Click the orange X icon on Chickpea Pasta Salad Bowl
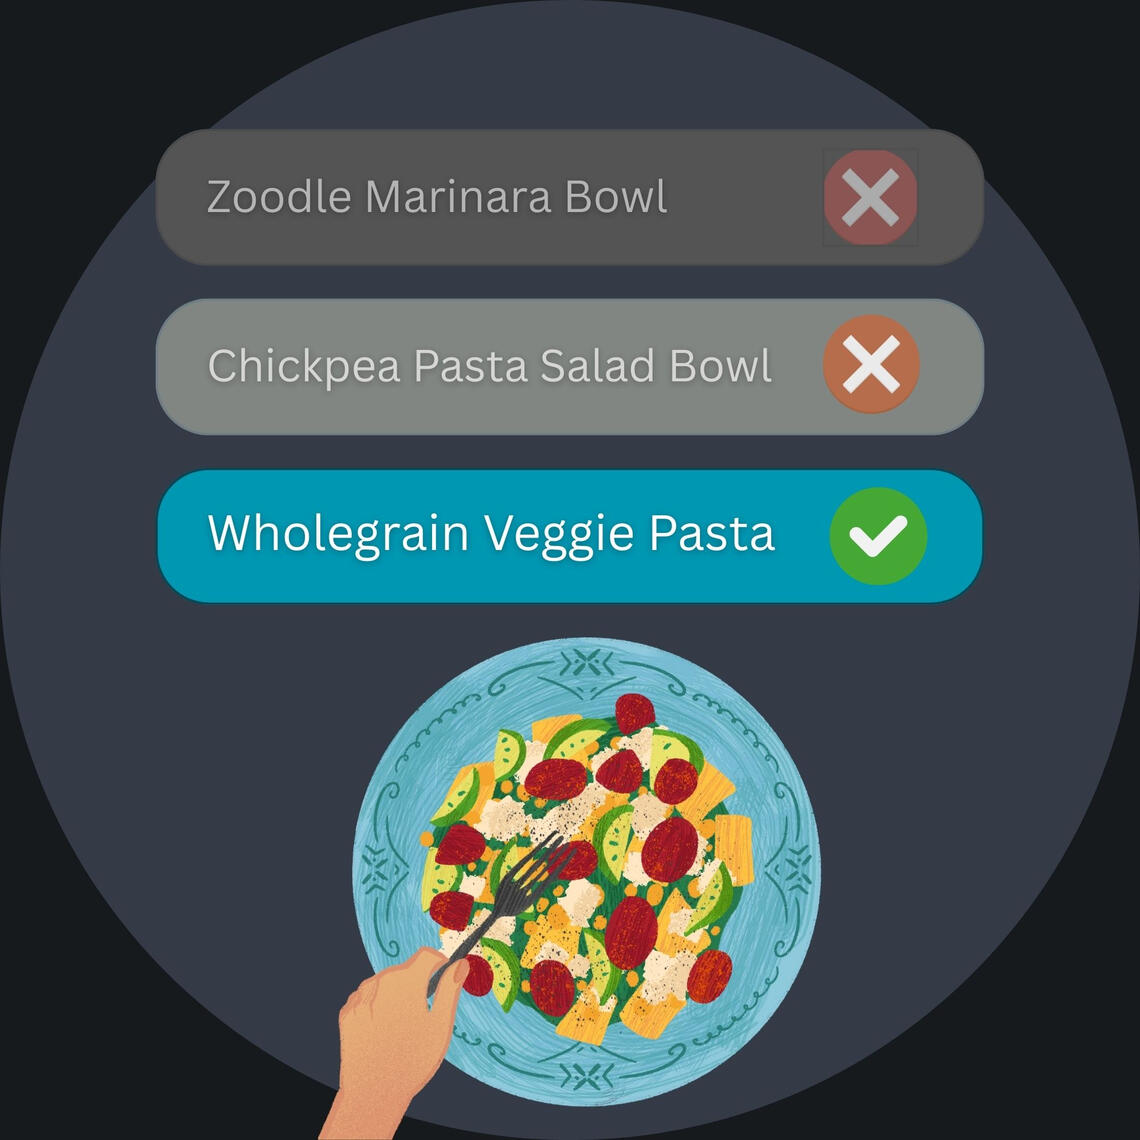Viewport: 1140px width, 1140px height. click(x=870, y=365)
